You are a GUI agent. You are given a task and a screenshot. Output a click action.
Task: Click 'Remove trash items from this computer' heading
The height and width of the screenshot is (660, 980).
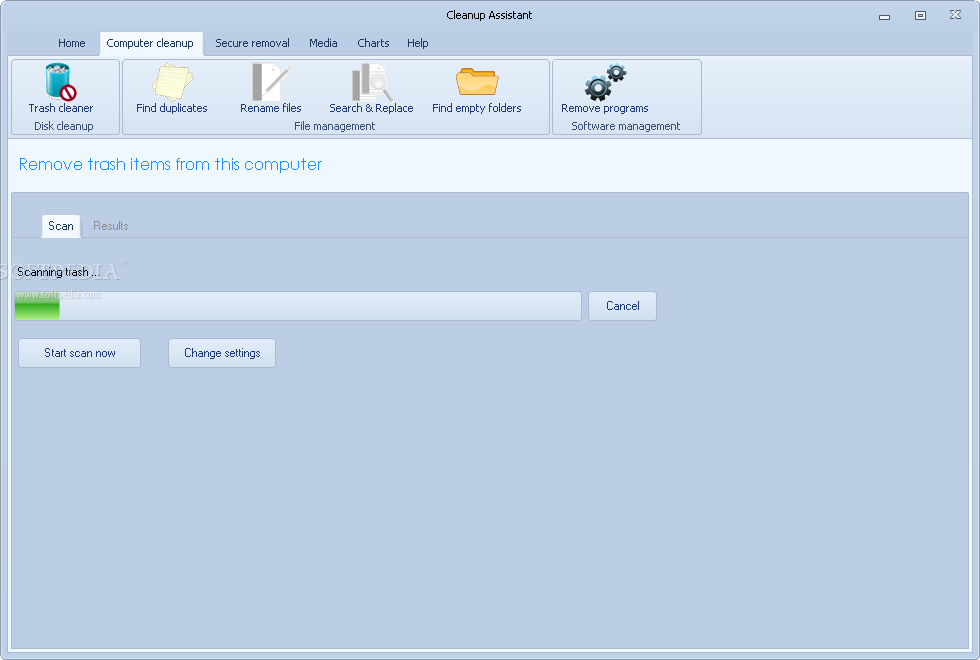(x=171, y=164)
